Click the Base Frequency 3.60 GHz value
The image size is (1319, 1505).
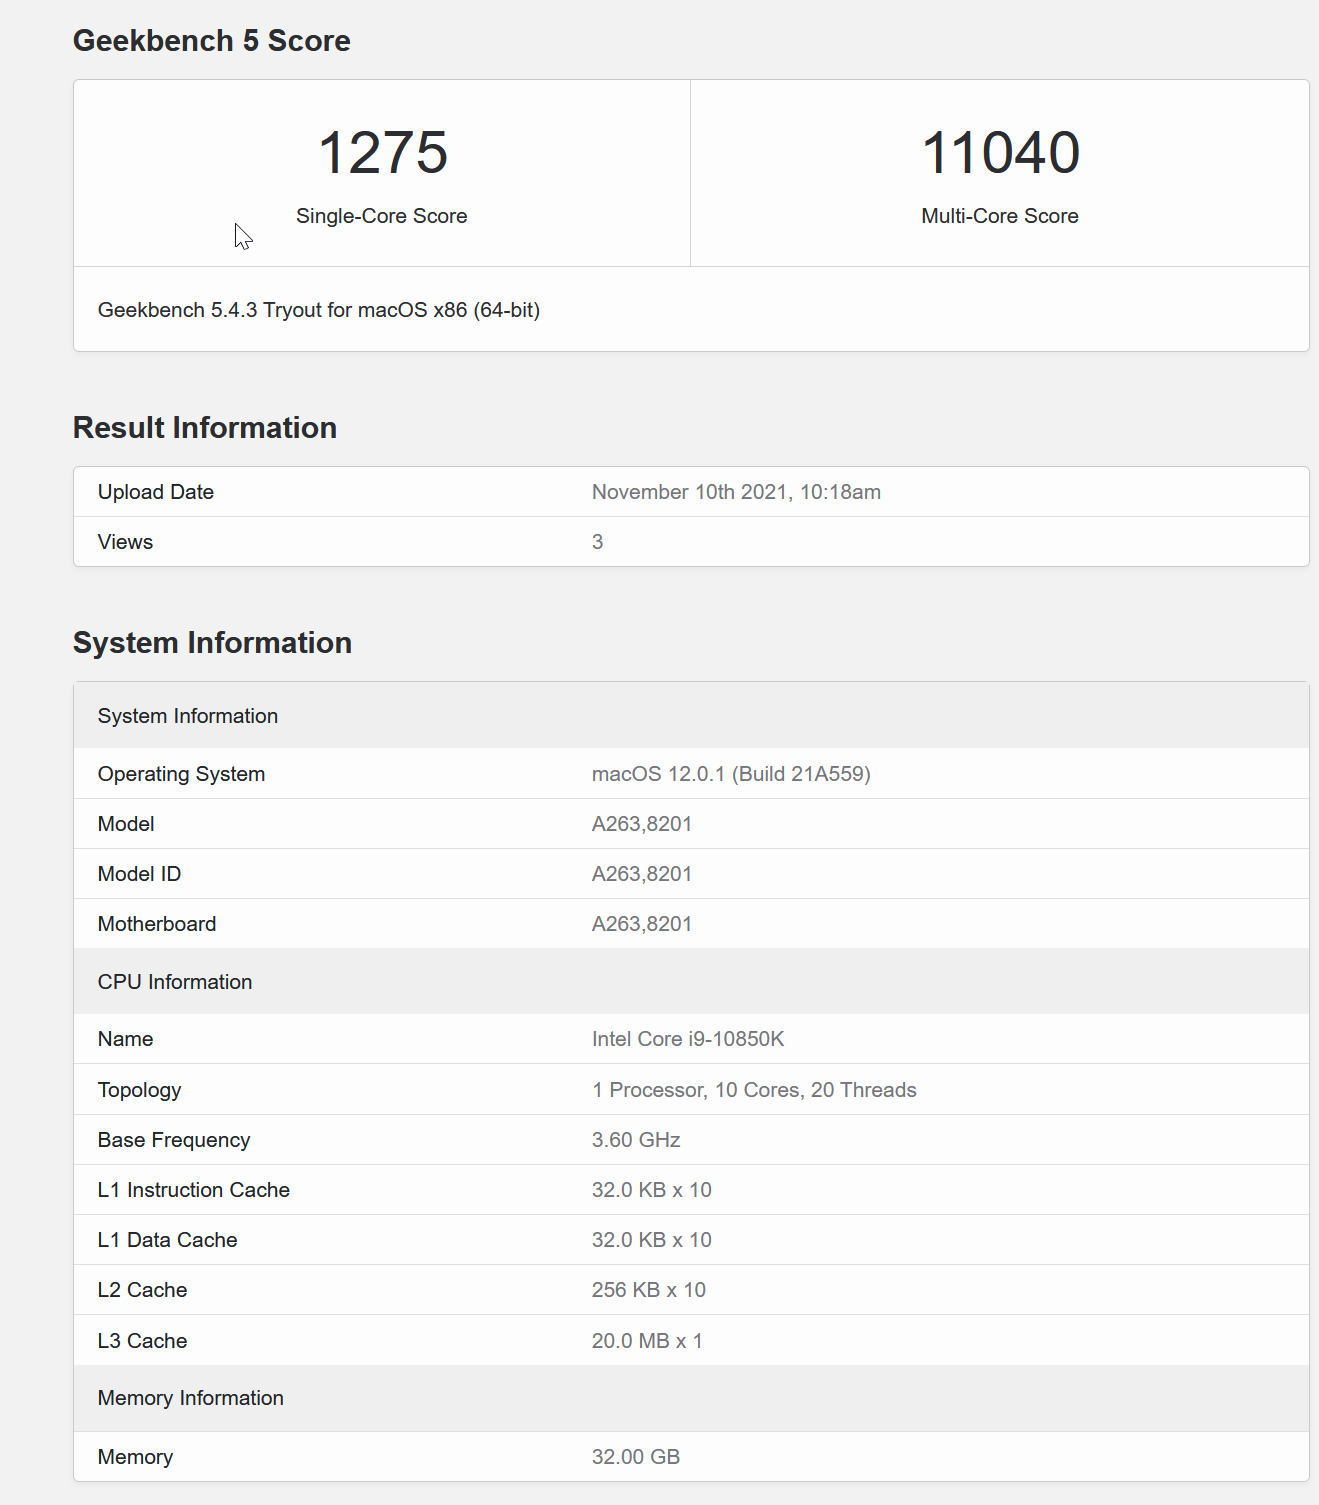coord(635,1140)
